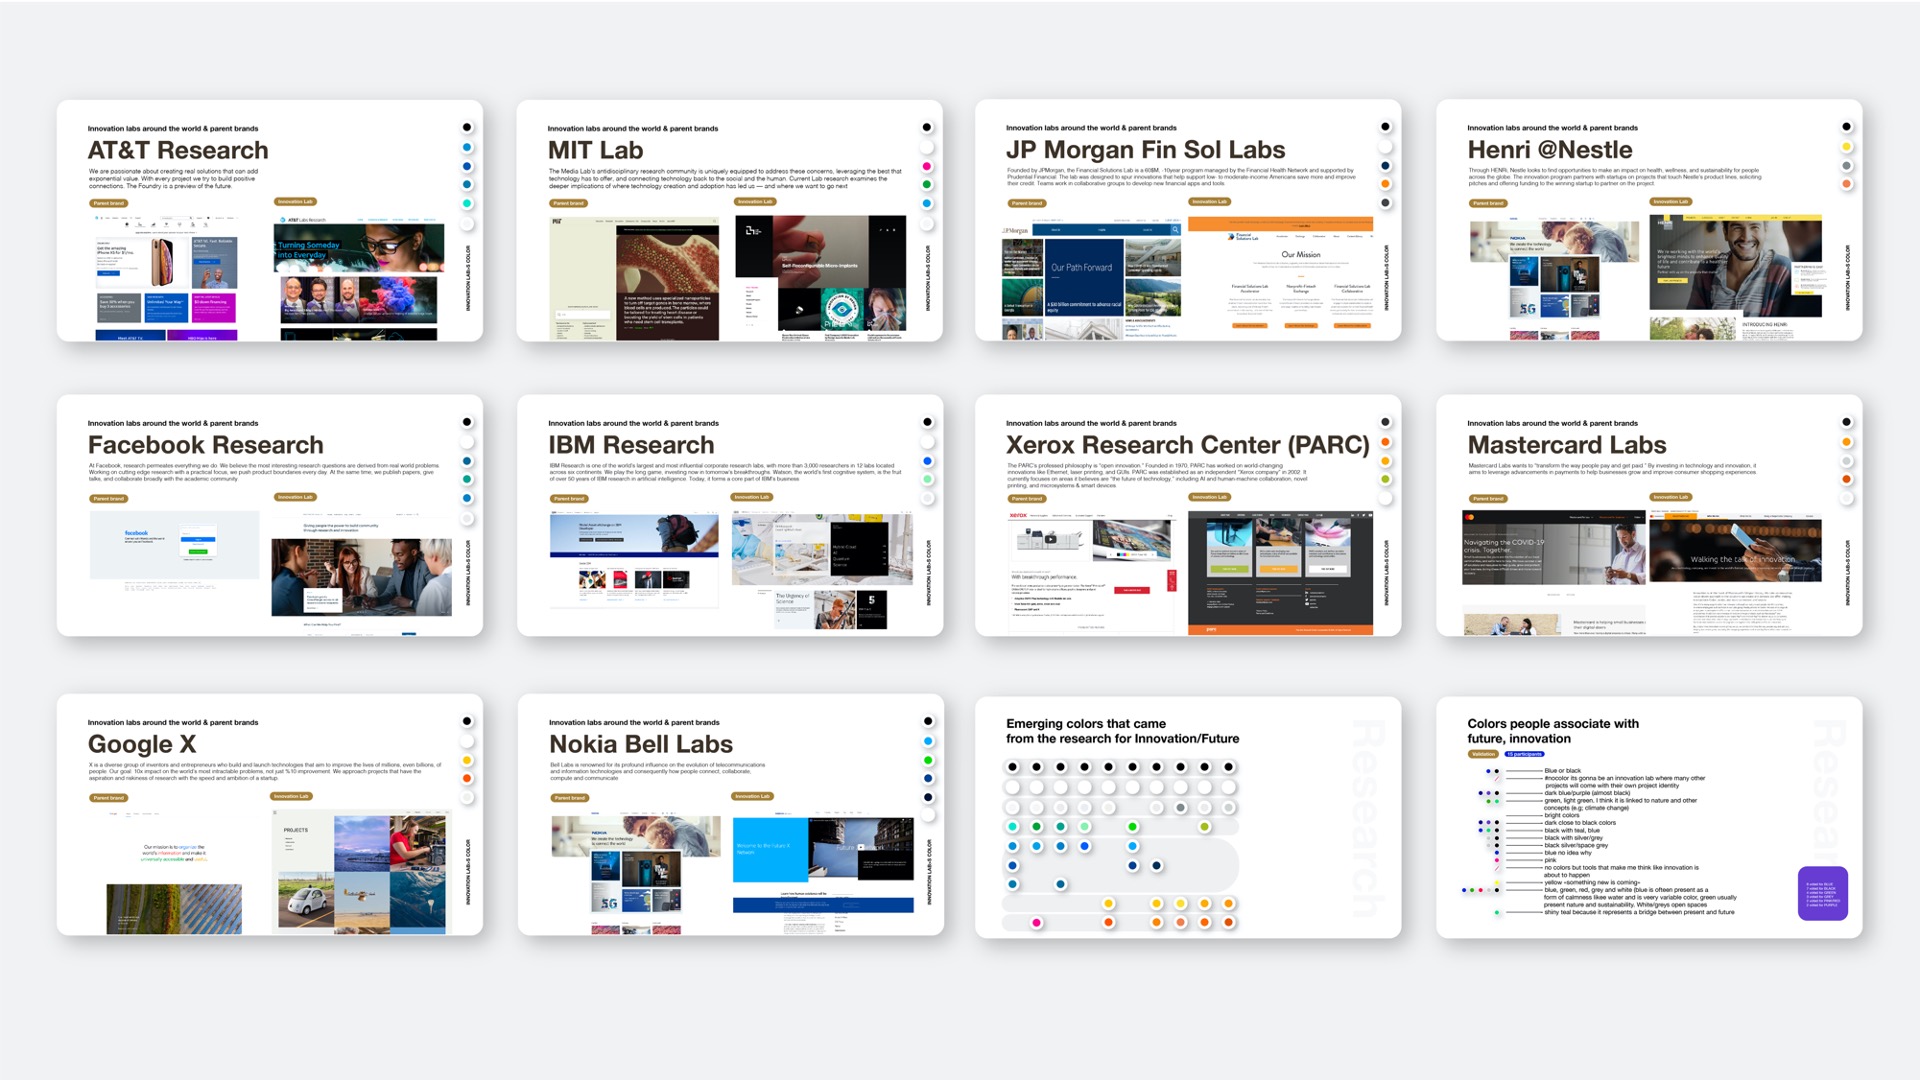The image size is (1920, 1080).
Task: Click Innovation Lab label on MIT Lab slide
Action: (755, 202)
